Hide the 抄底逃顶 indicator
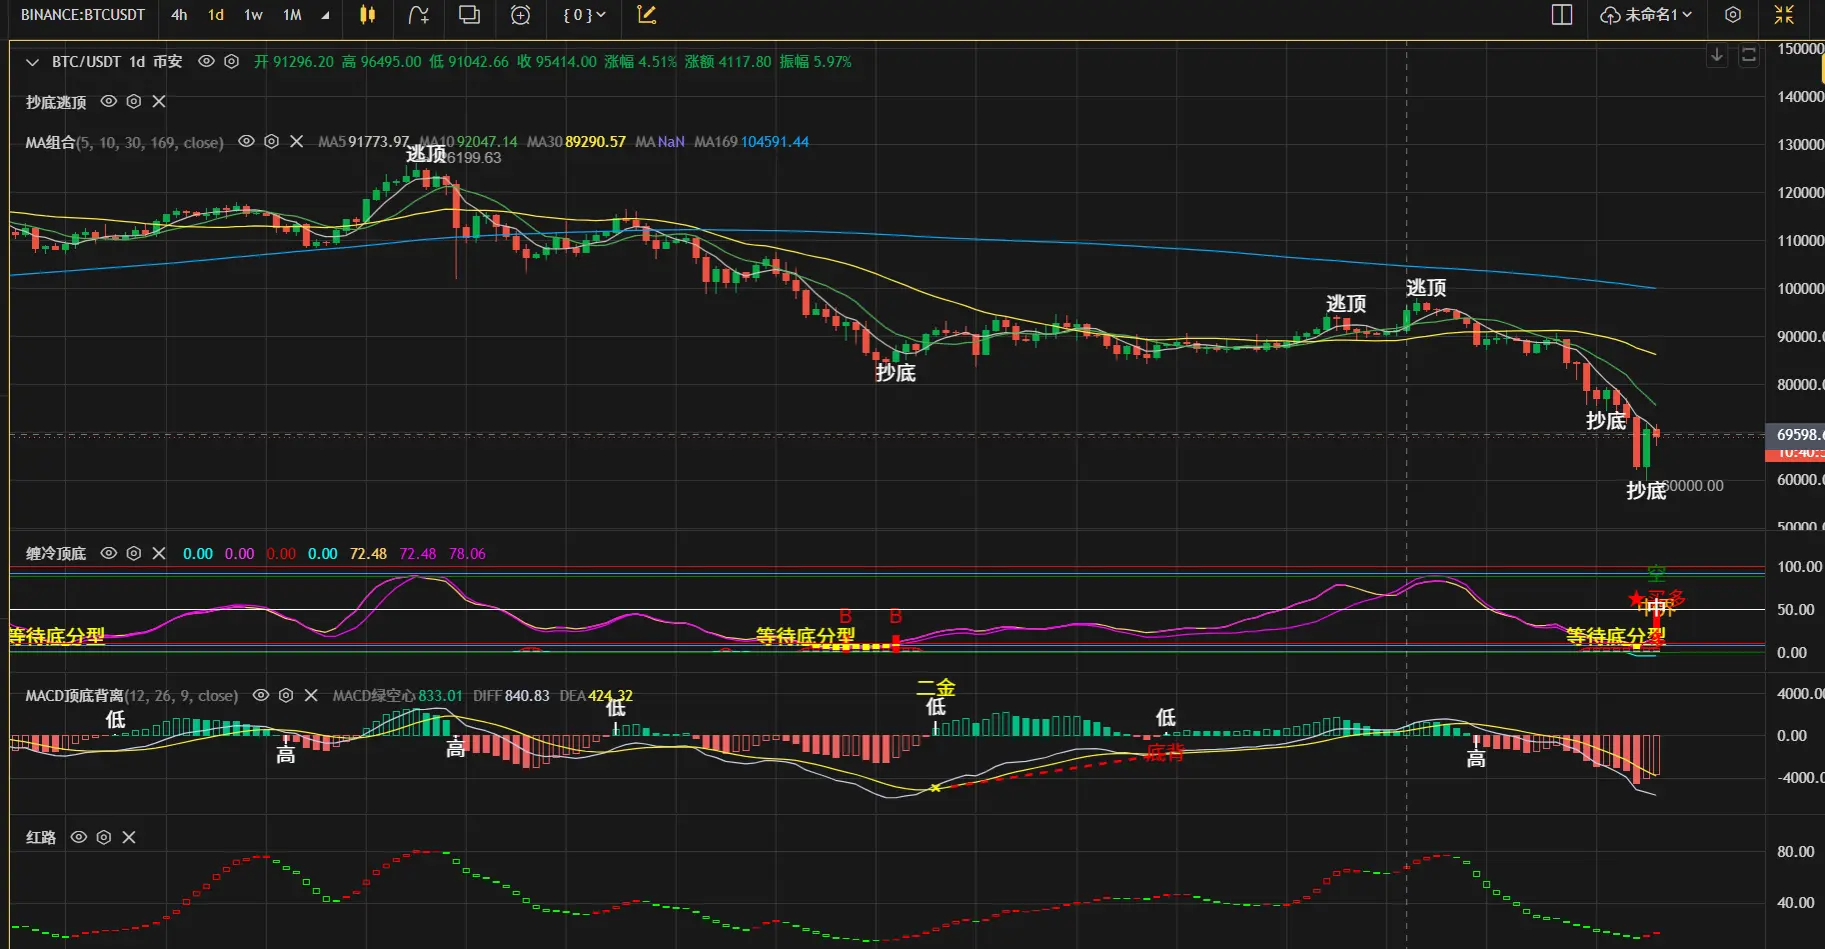 pos(109,101)
